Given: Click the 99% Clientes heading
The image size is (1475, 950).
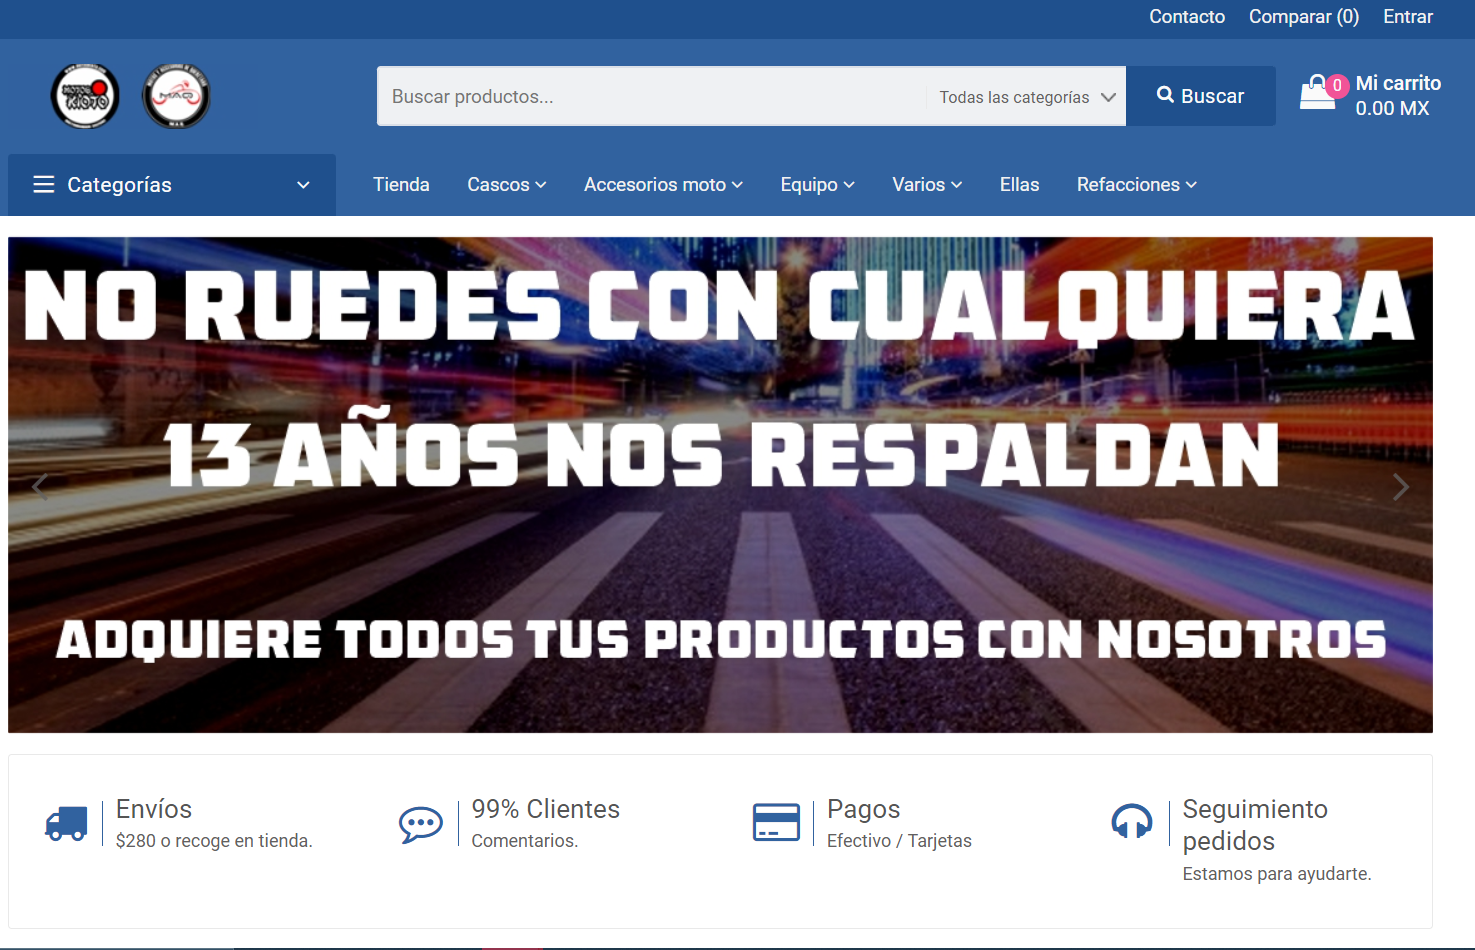Looking at the screenshot, I should pyautogui.click(x=546, y=809).
